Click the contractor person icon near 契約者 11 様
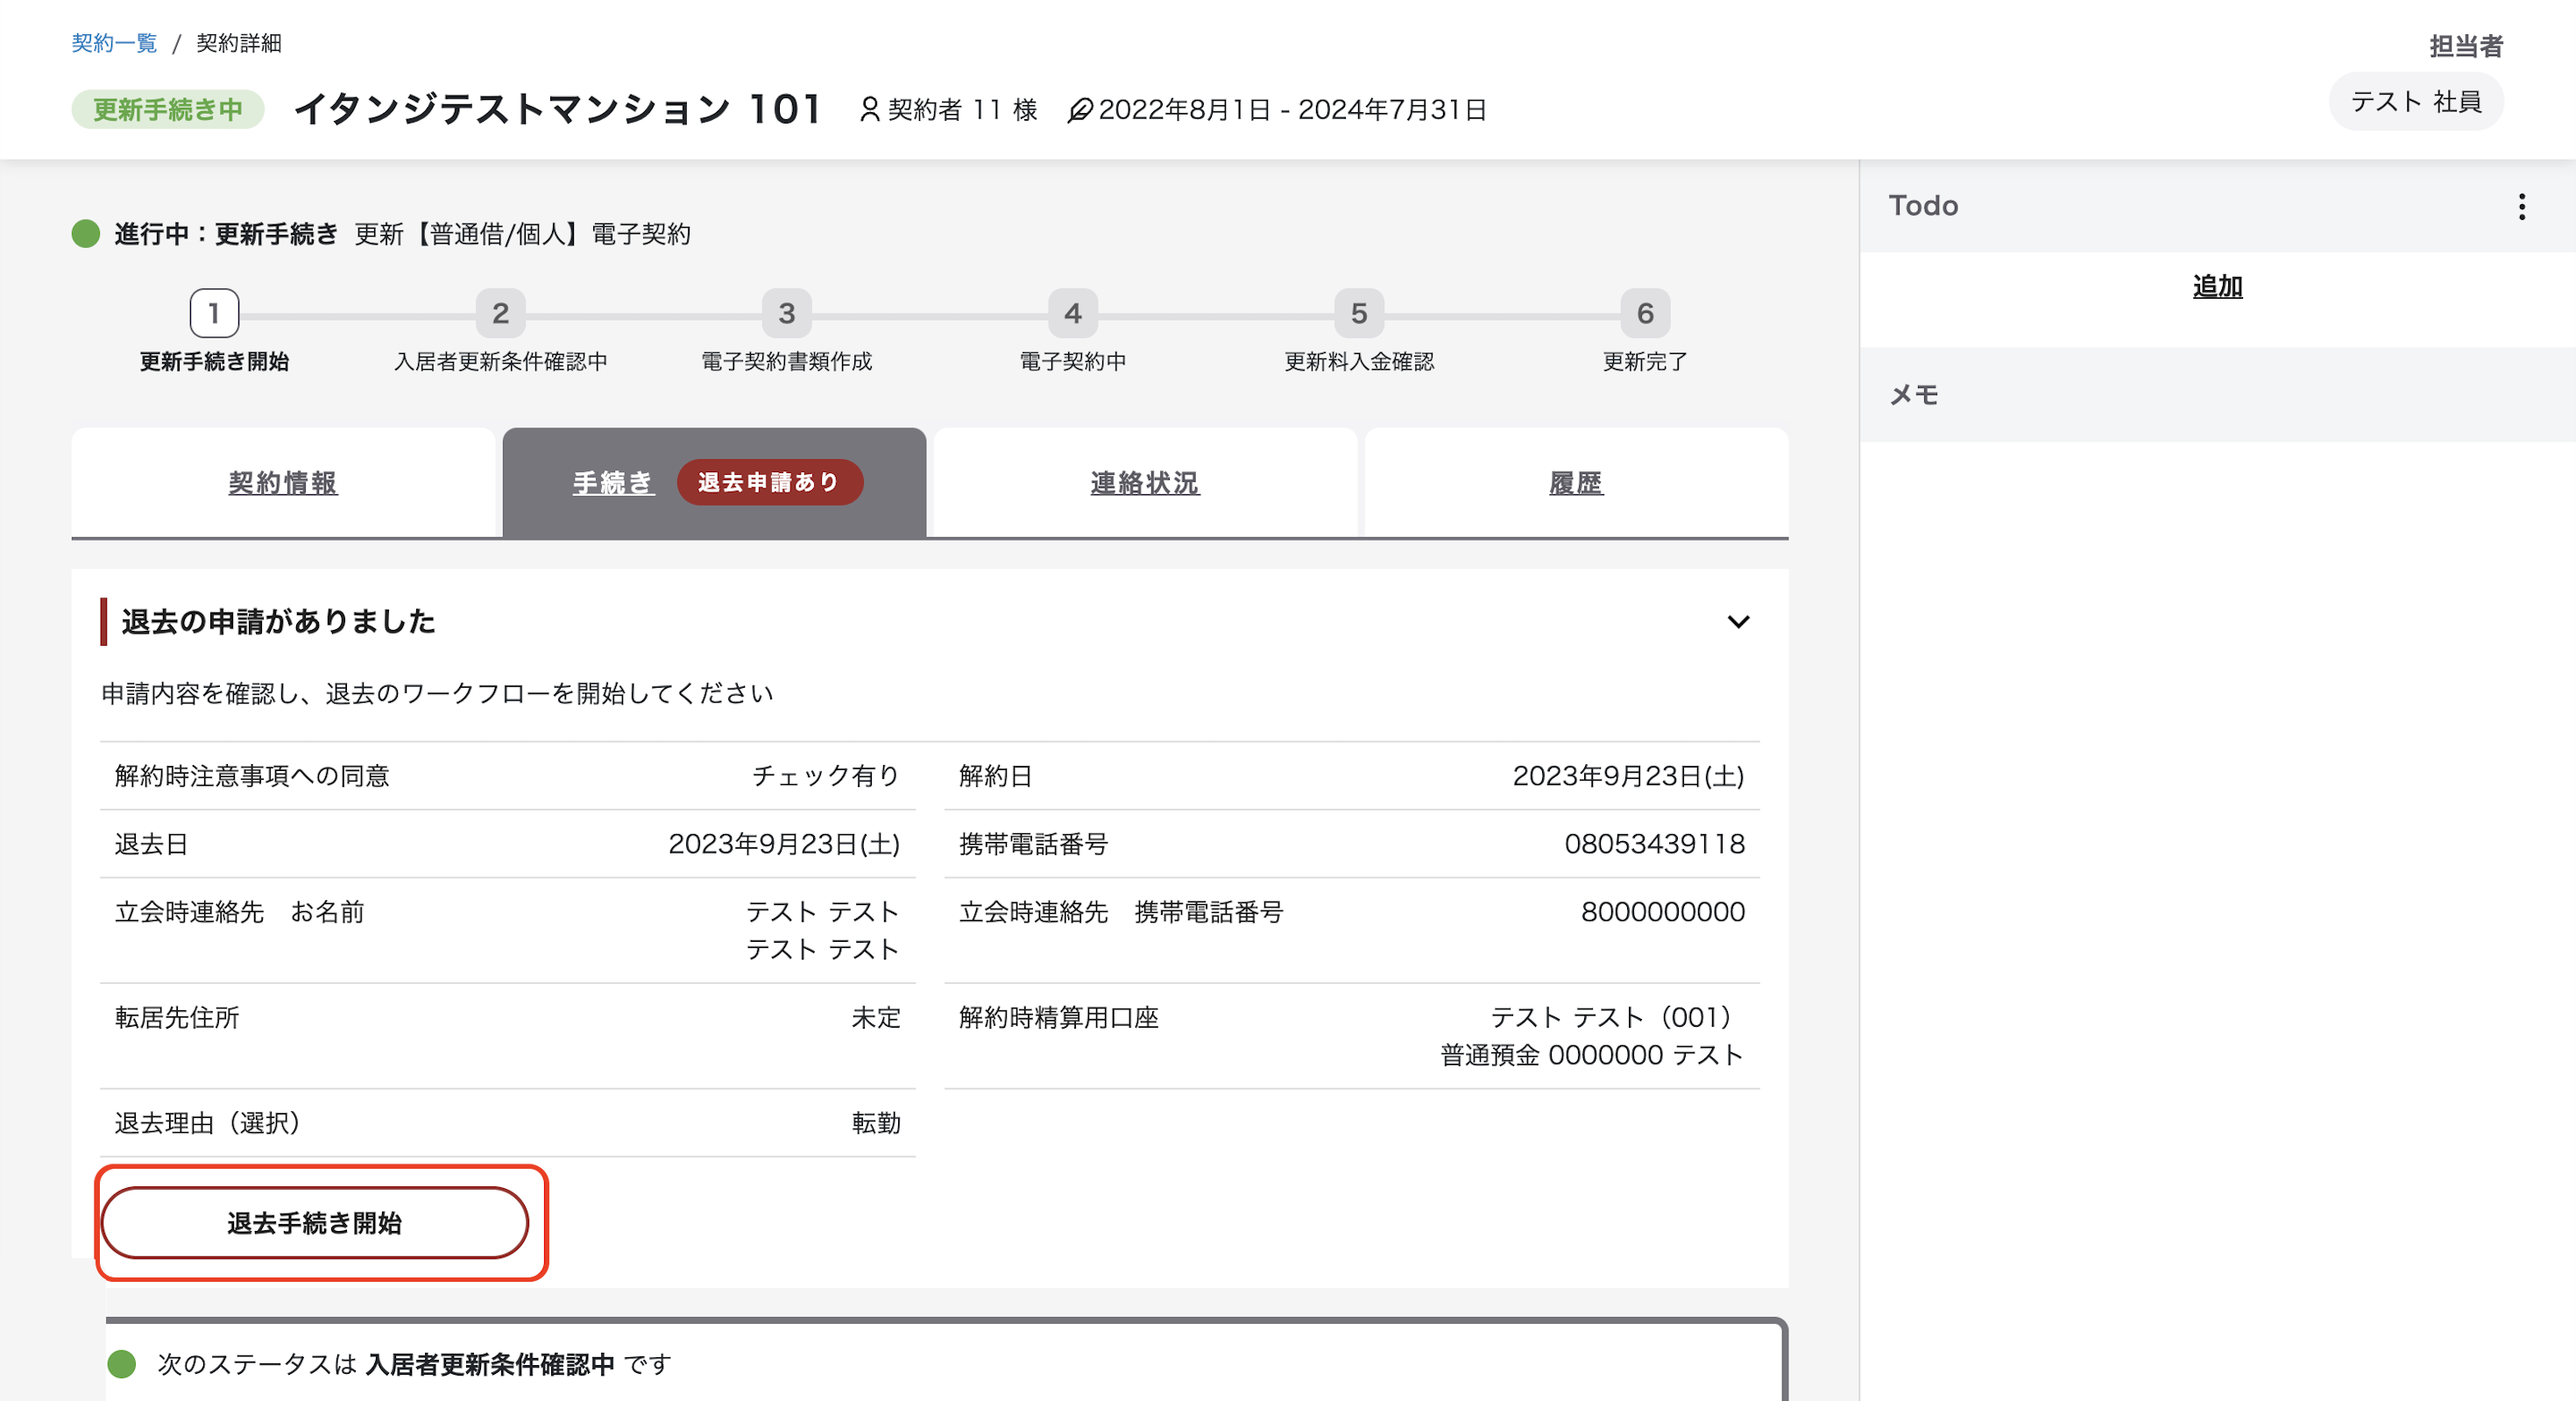 [869, 109]
